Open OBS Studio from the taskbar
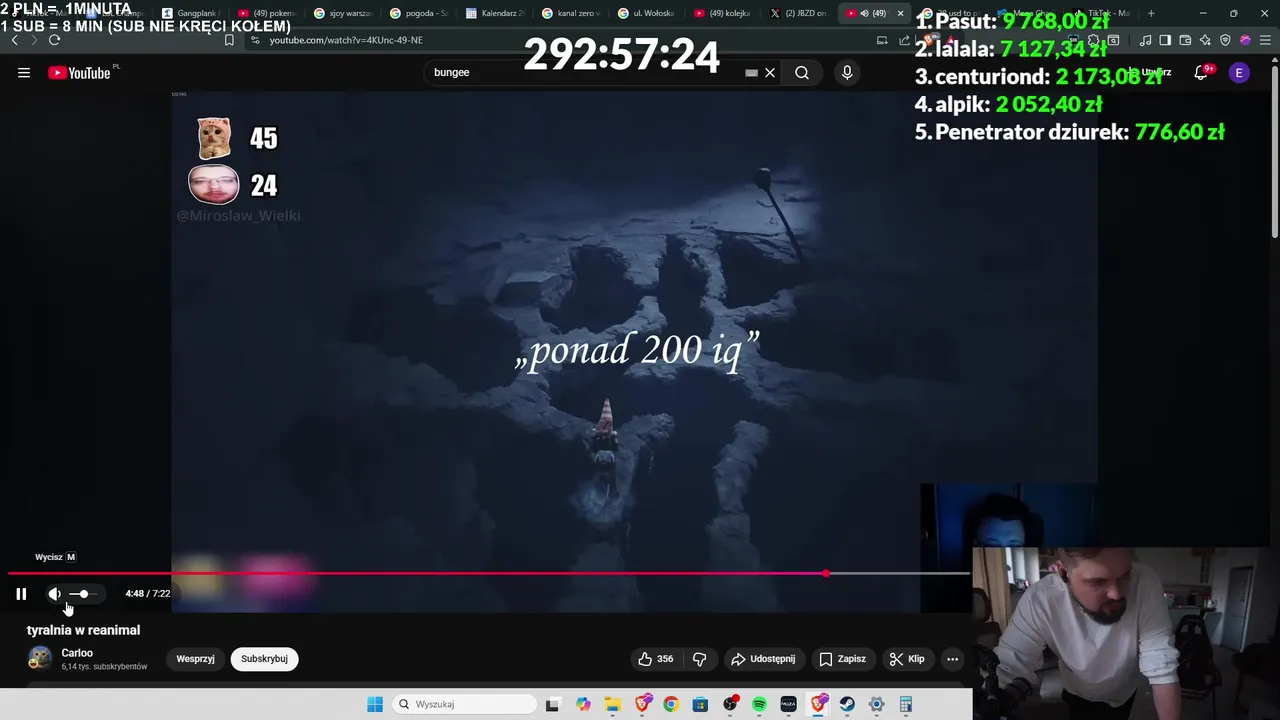Viewport: 1280px width, 720px height. [x=730, y=704]
